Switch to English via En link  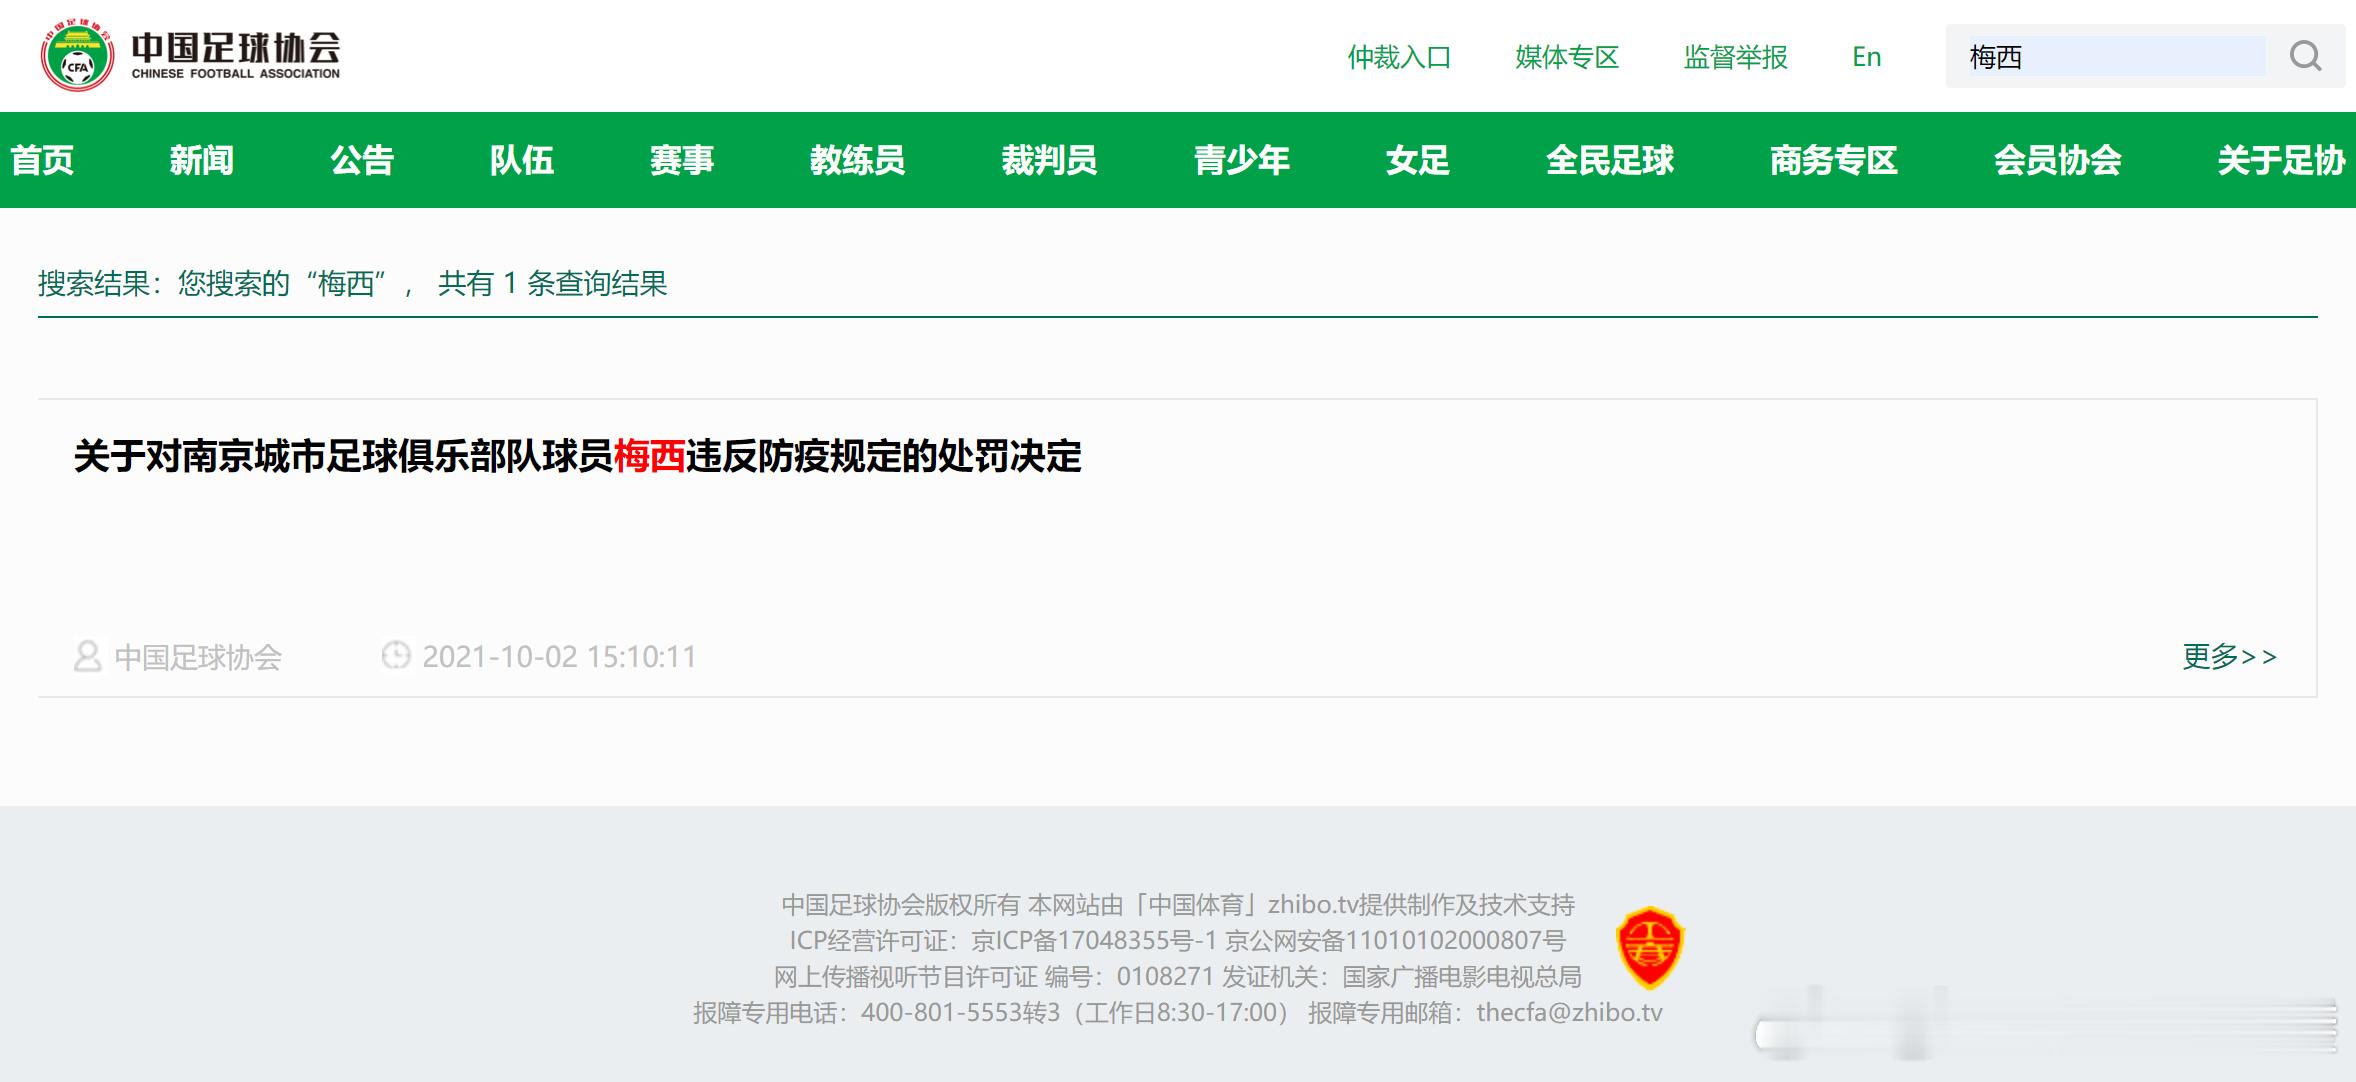[1866, 57]
